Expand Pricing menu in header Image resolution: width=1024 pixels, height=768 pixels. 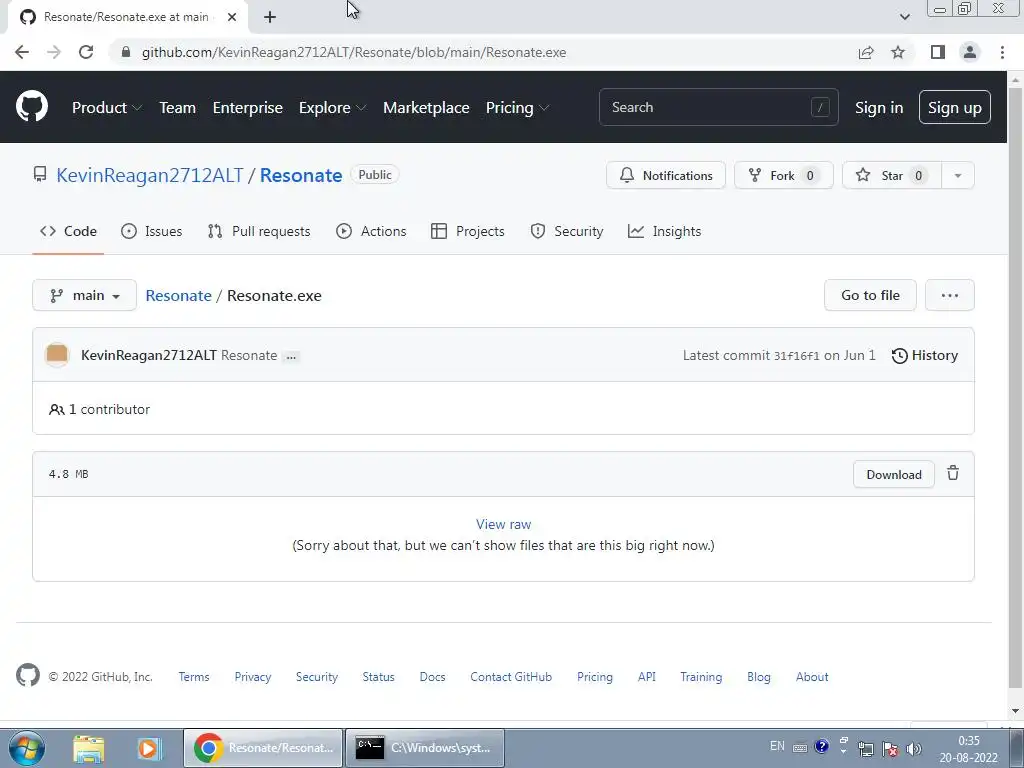(517, 107)
